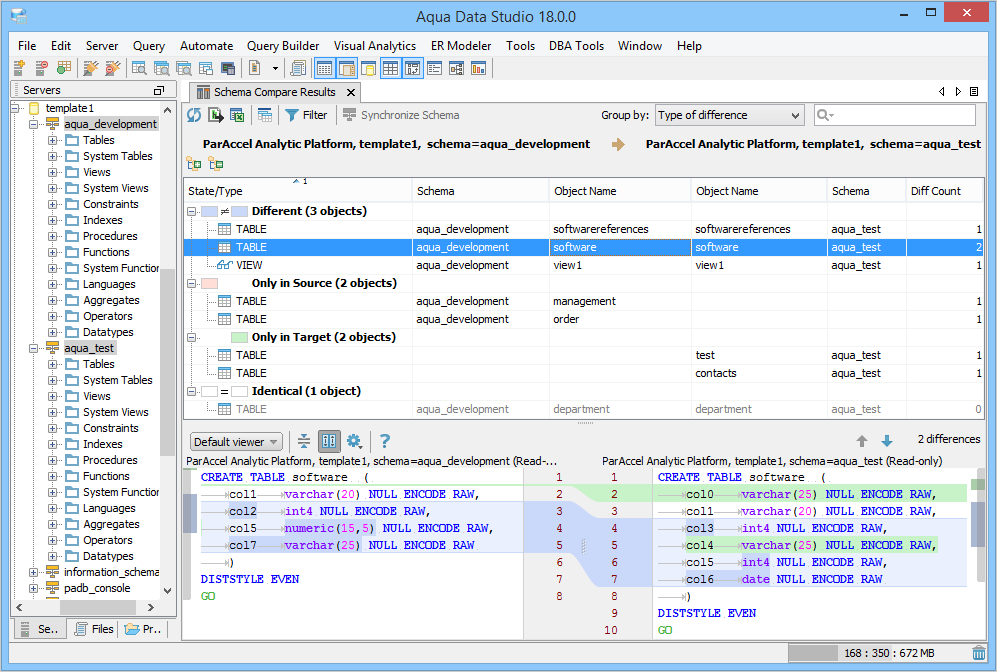Click the connect server plug icon
This screenshot has width=997, height=672.
[91, 68]
